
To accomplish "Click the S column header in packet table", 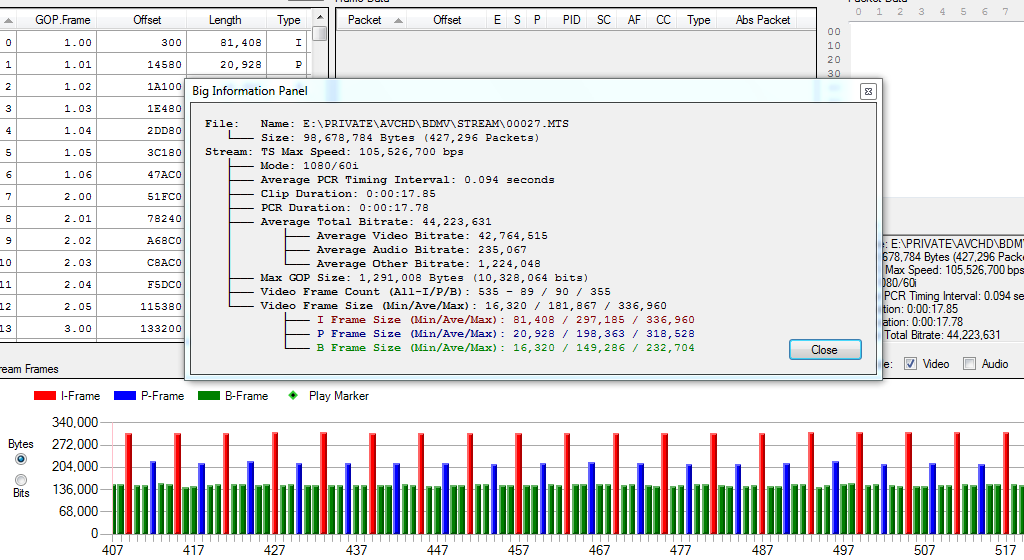I will (517, 20).
